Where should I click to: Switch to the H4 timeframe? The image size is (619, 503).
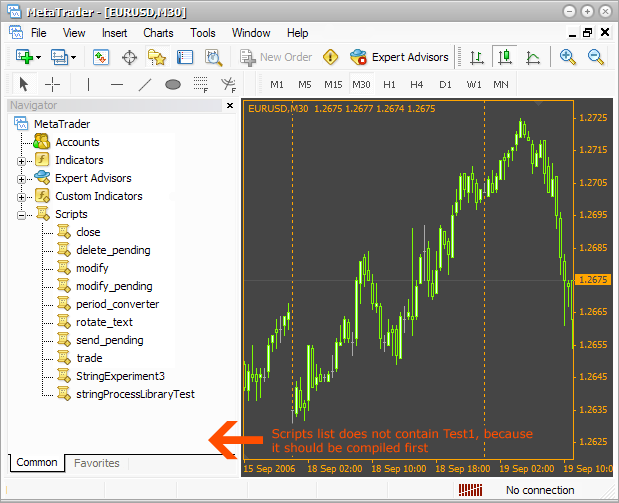(x=416, y=84)
